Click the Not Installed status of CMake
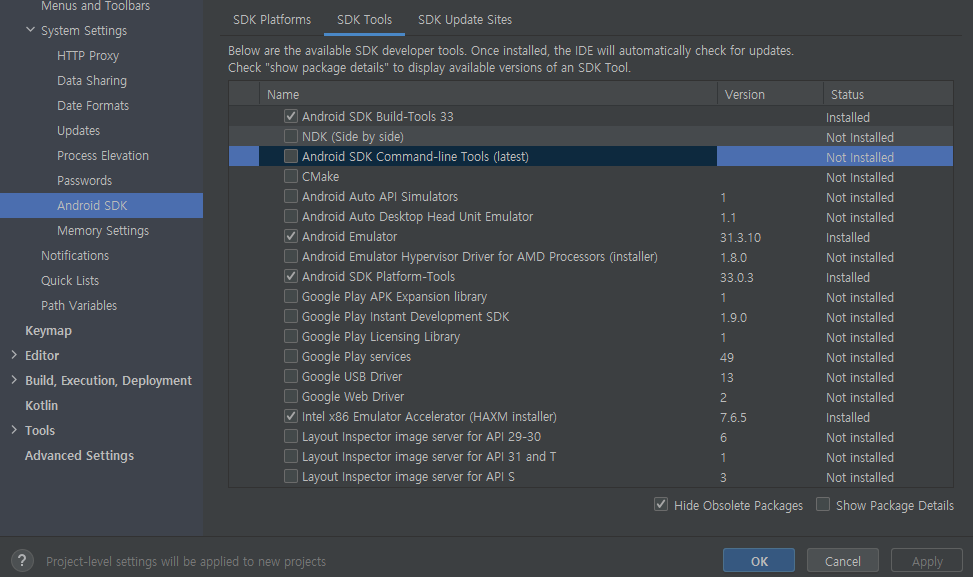 pyautogui.click(x=860, y=177)
